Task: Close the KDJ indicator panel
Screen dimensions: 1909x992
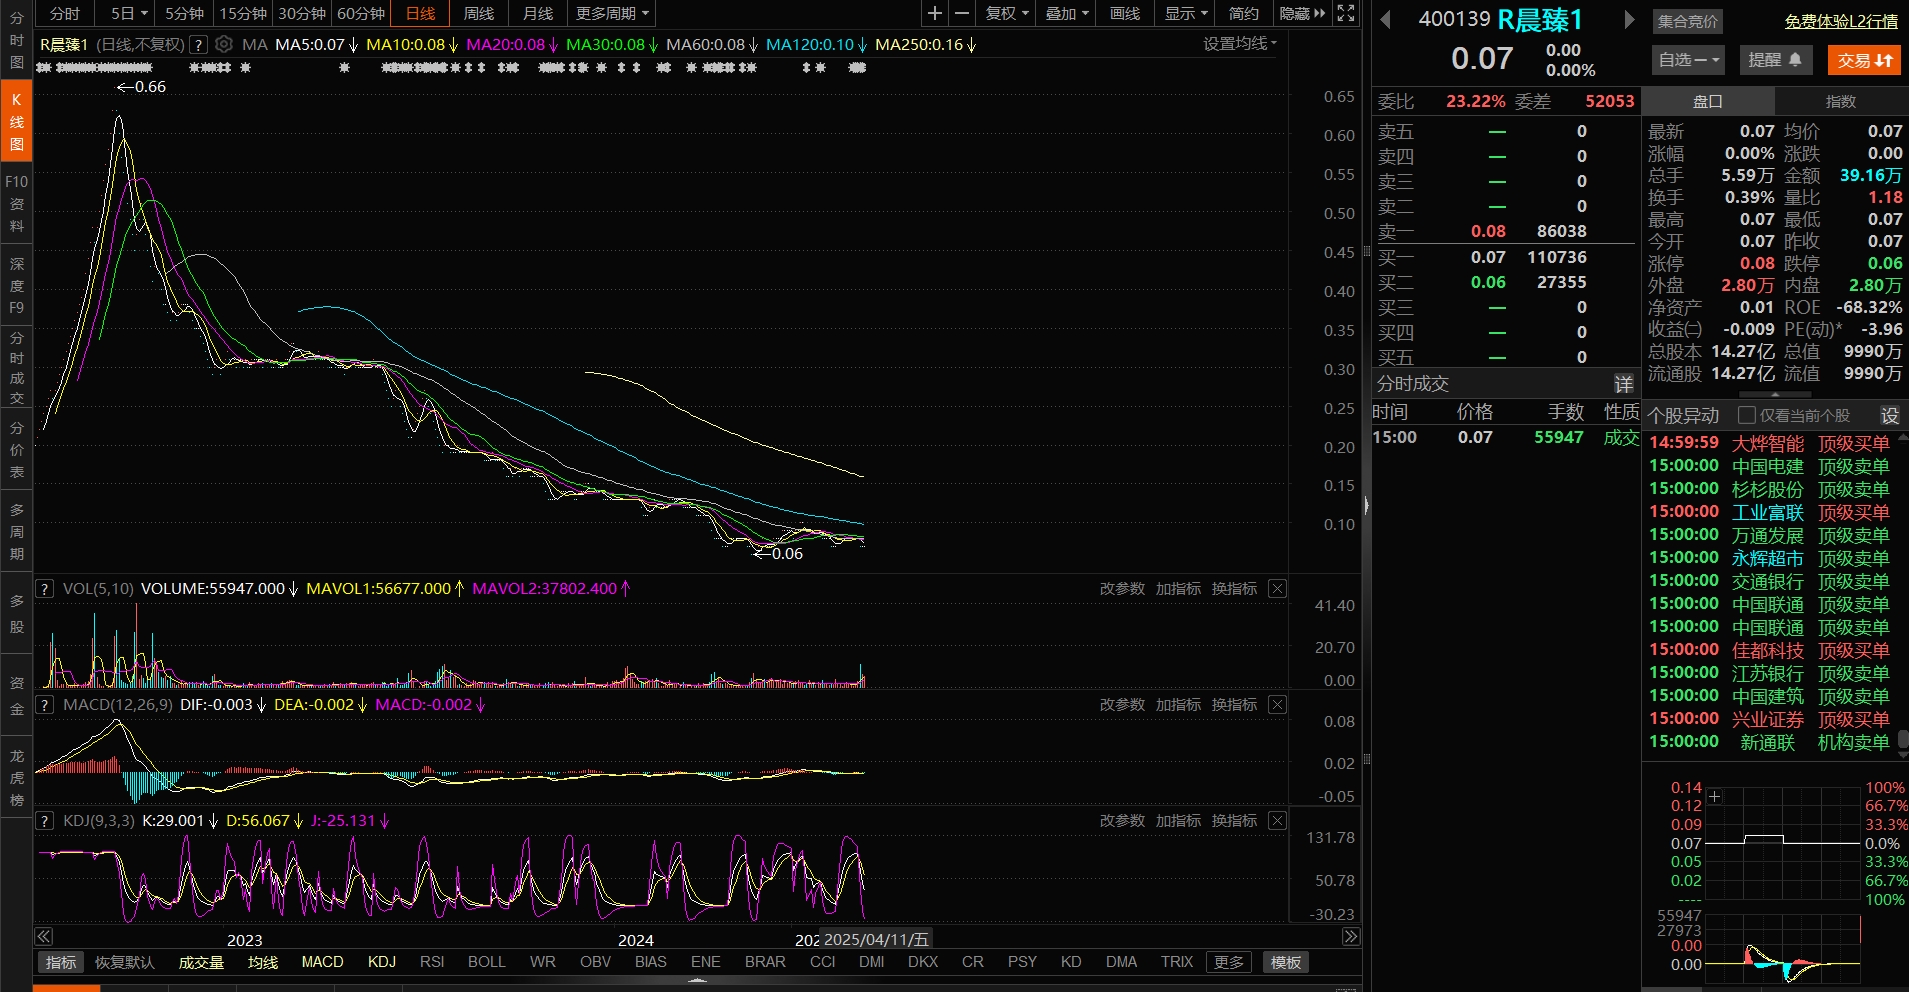Action: coord(1277,821)
